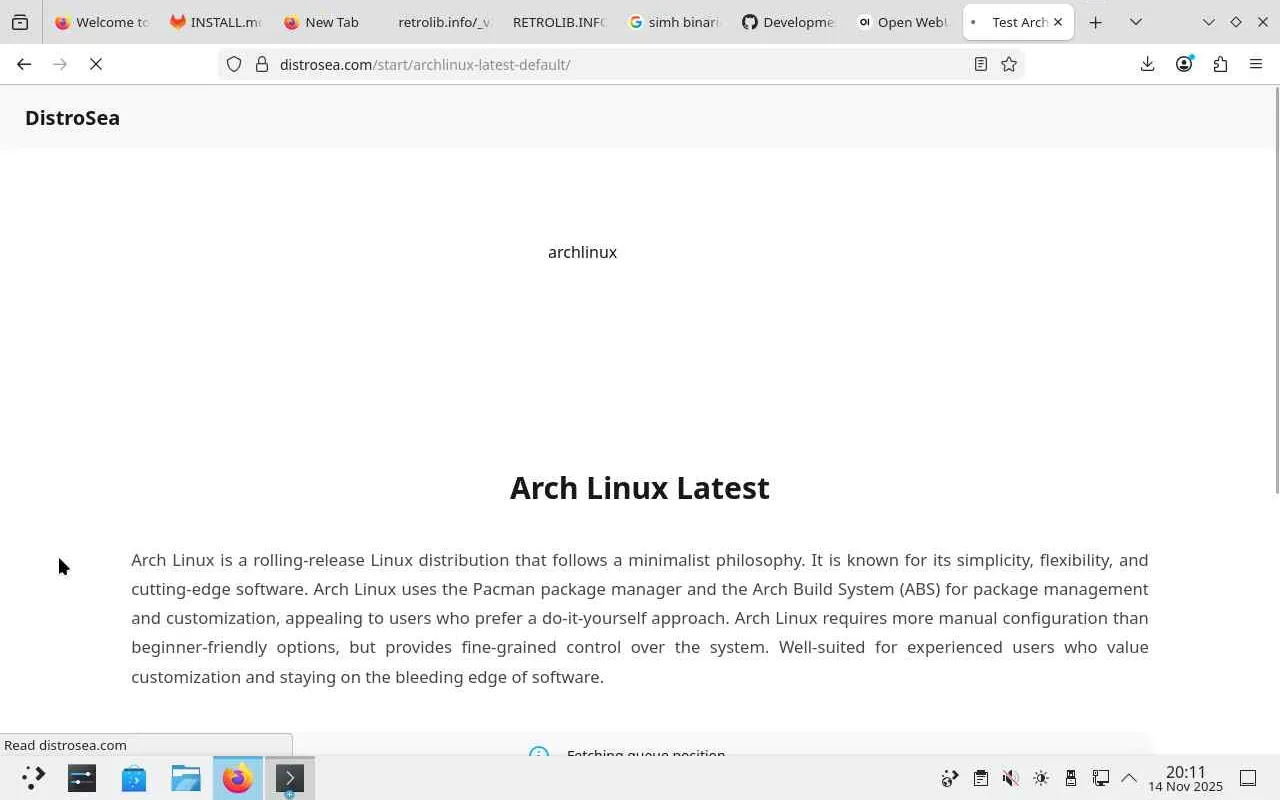The height and width of the screenshot is (800, 1280).
Task: Open the system tray icon left of the clipboard
Action: tap(950, 778)
